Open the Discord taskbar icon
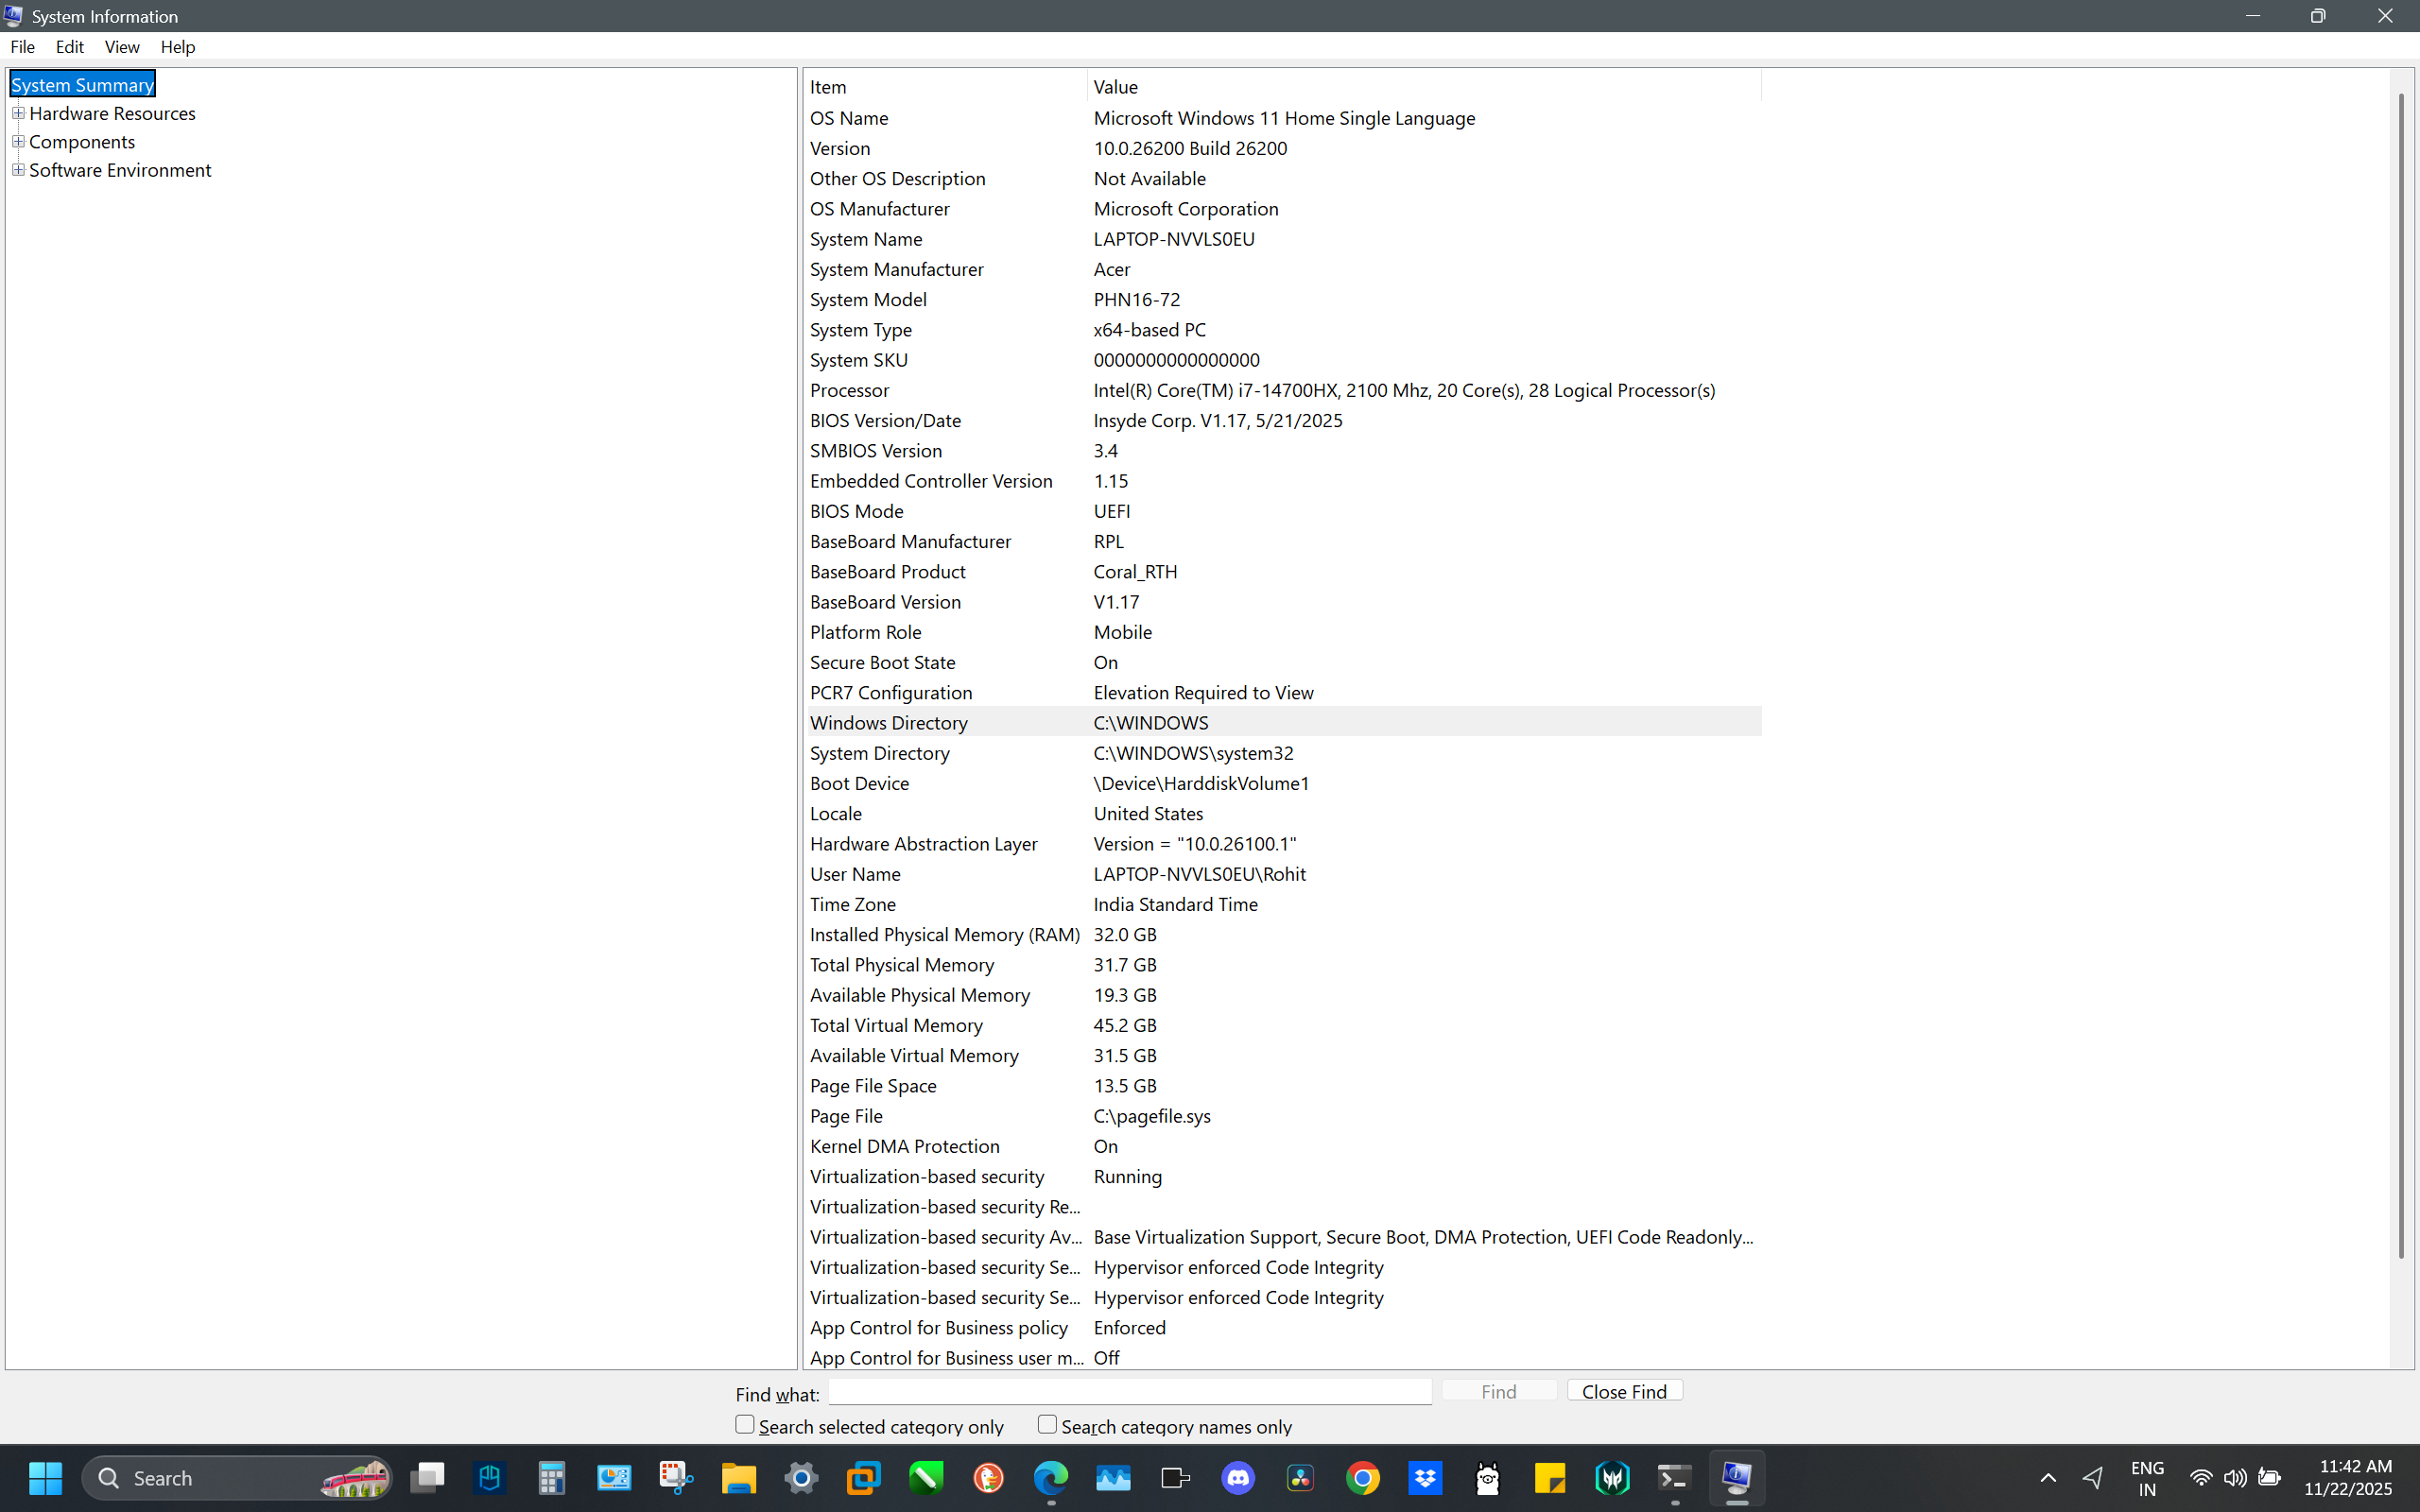Image resolution: width=2420 pixels, height=1512 pixels. coord(1238,1478)
